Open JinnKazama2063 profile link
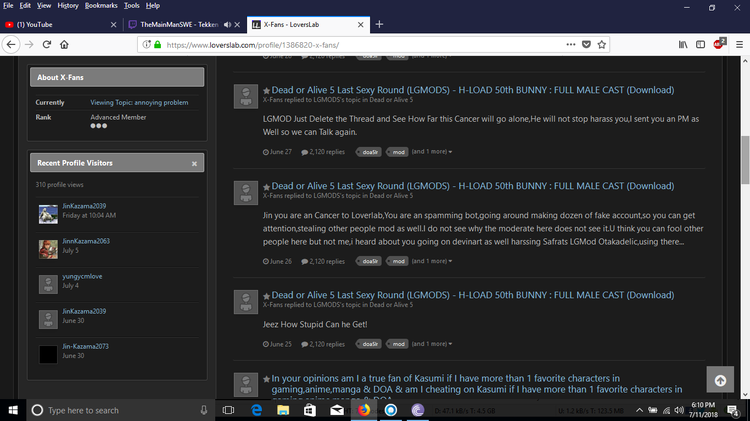Image resolution: width=750 pixels, height=421 pixels. tap(86, 241)
